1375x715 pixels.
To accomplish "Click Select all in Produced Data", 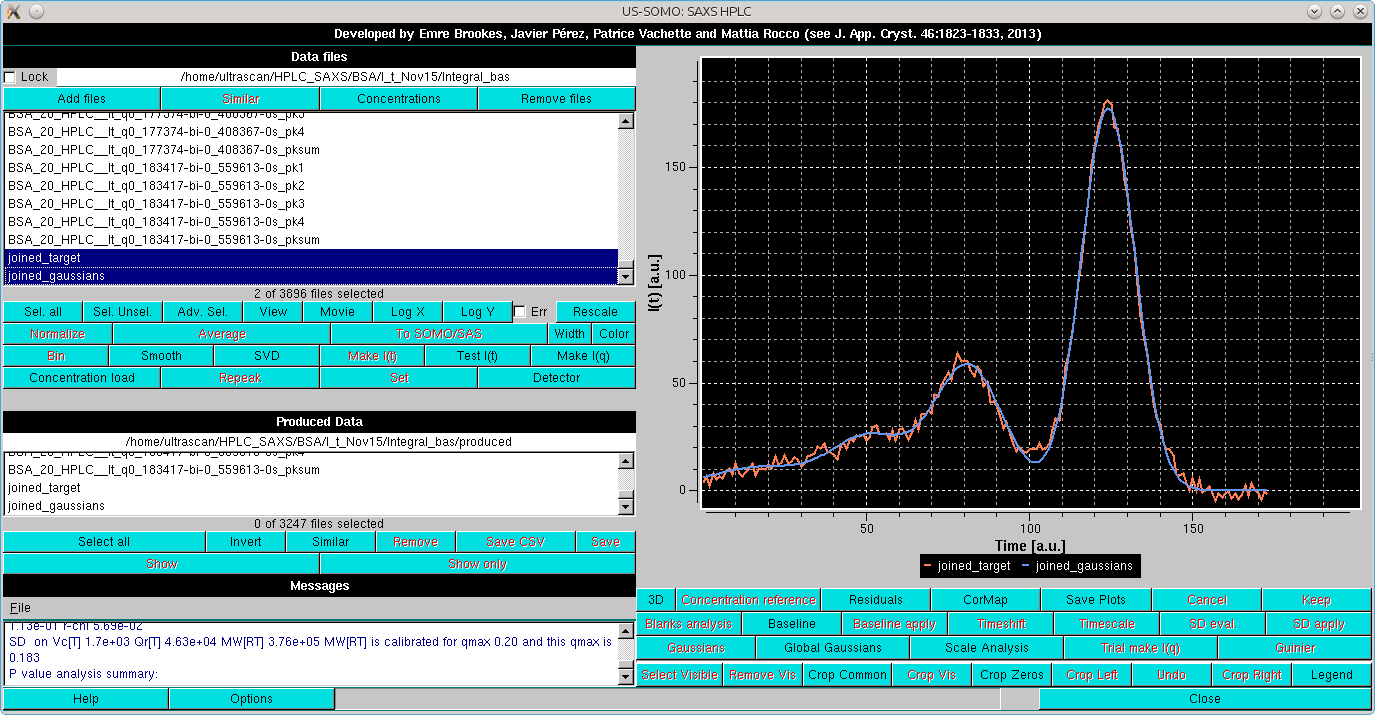I will coord(104,542).
